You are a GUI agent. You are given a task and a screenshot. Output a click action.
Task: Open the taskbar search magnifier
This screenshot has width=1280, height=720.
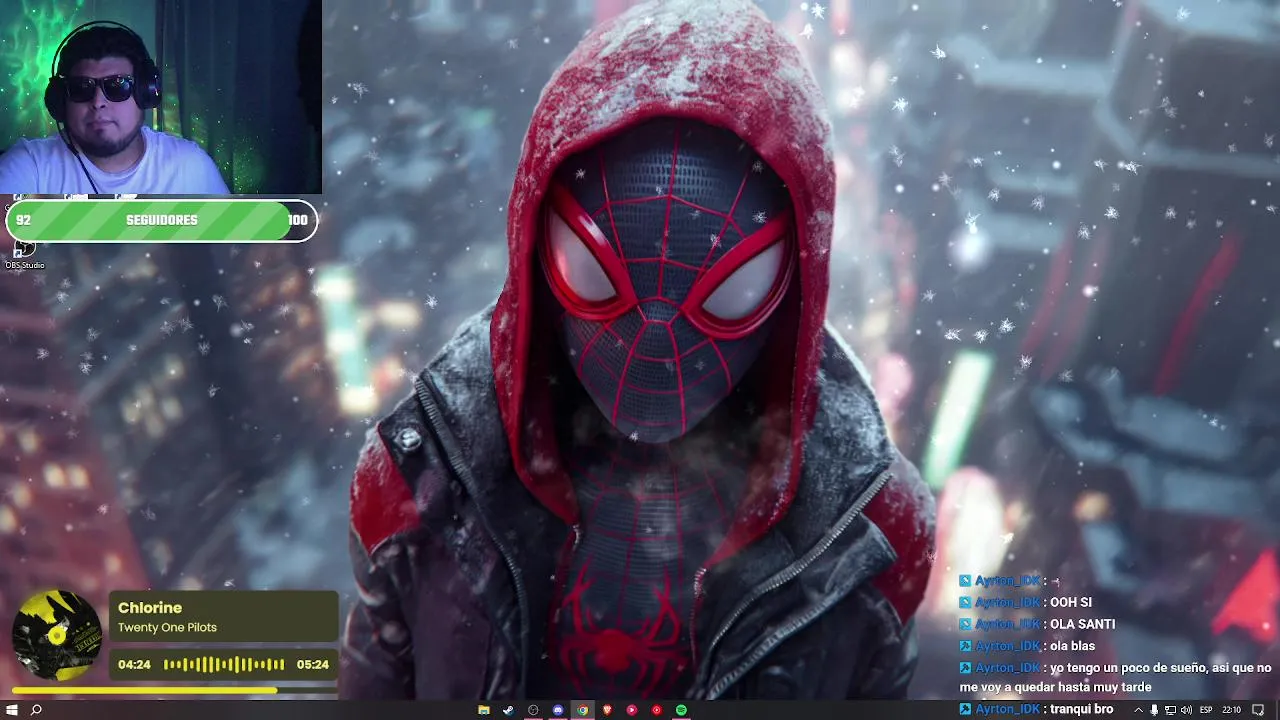click(x=37, y=710)
